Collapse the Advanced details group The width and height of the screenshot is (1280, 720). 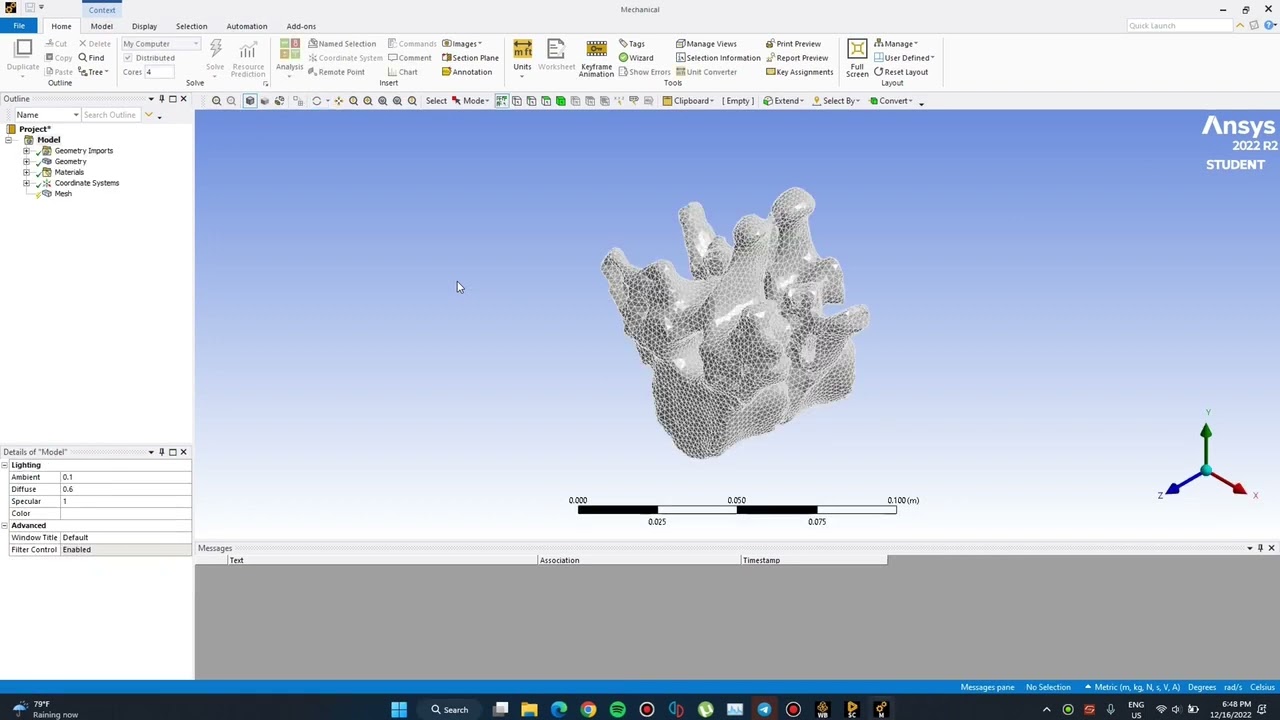(x=5, y=525)
